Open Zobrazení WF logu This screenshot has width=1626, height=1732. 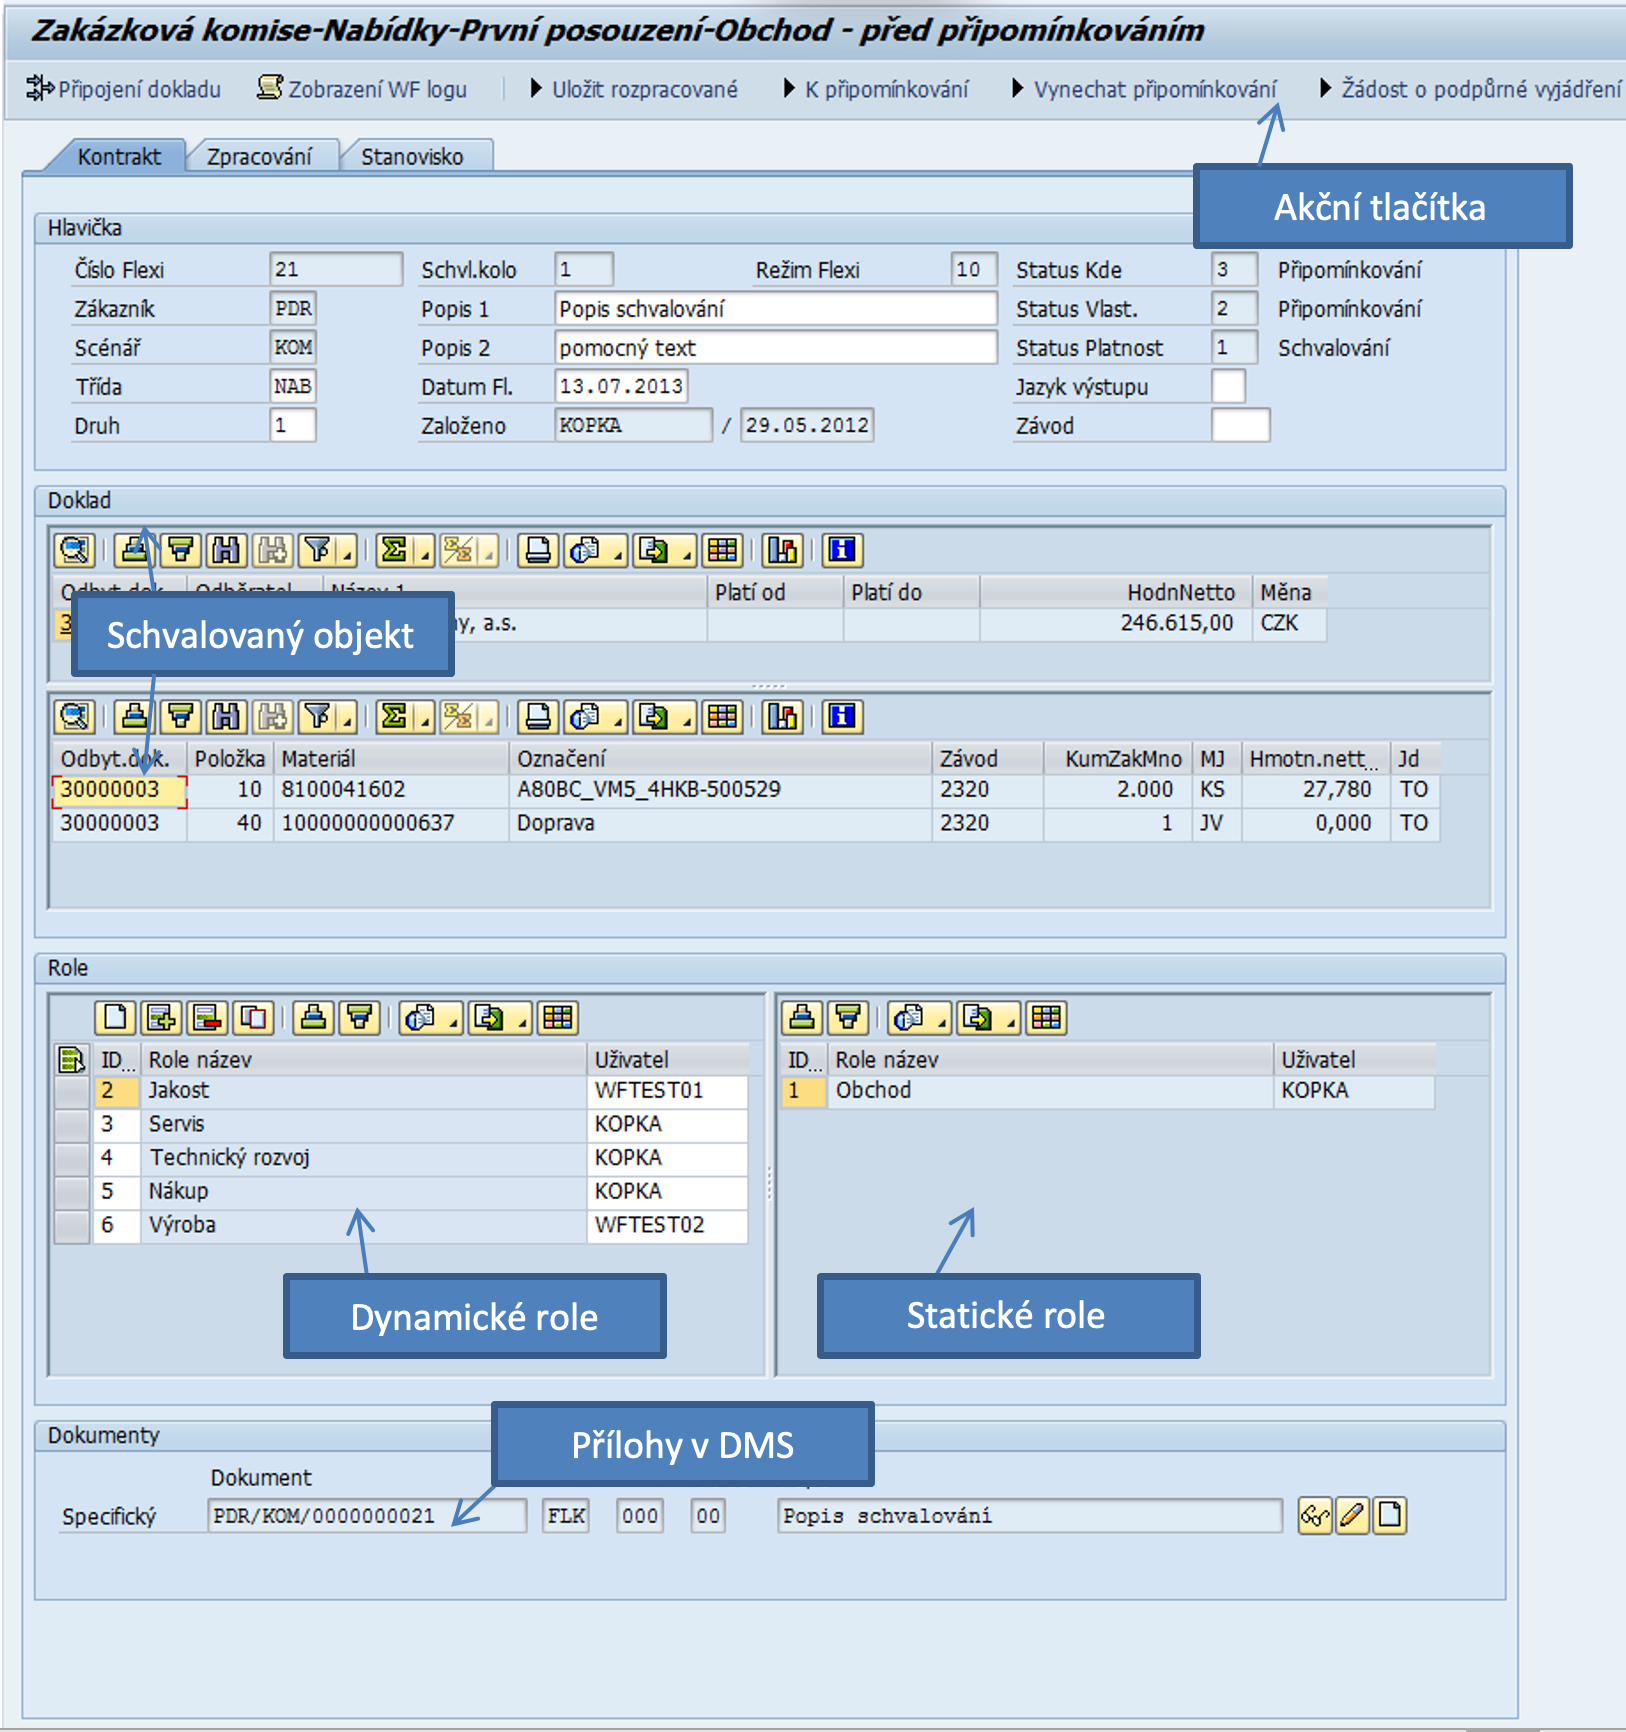362,89
